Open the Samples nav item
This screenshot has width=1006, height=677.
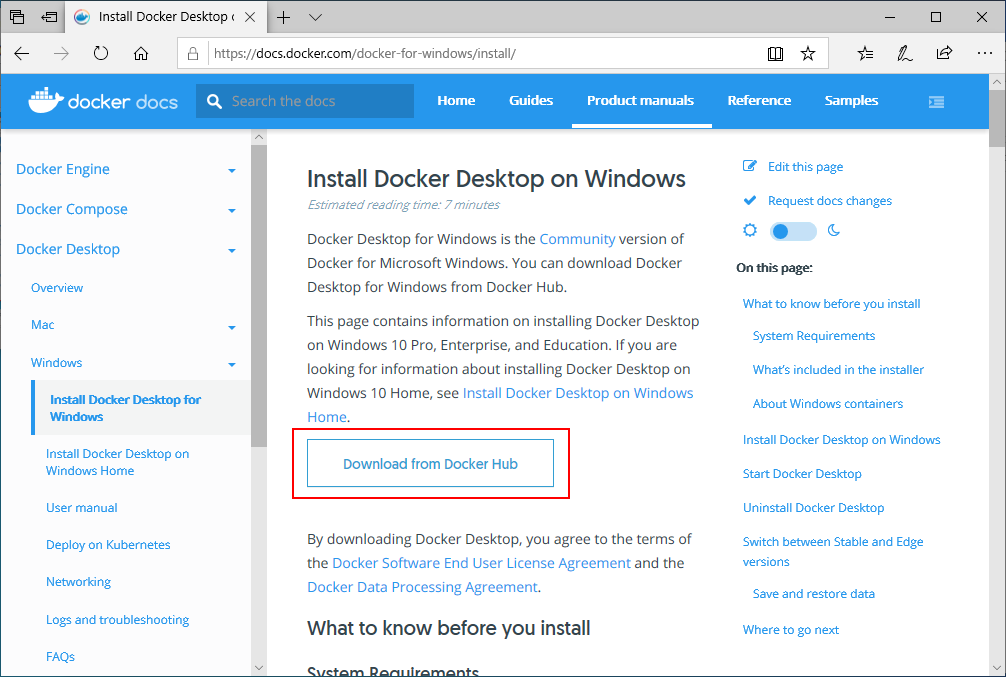point(851,100)
